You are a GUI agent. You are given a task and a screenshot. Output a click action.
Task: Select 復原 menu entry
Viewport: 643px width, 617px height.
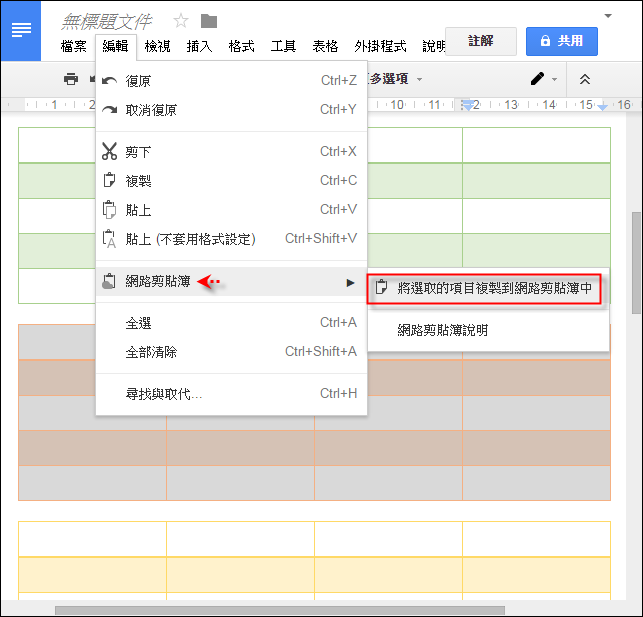[231, 81]
